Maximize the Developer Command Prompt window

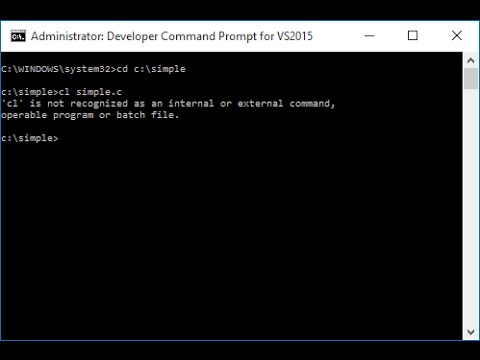click(x=413, y=36)
